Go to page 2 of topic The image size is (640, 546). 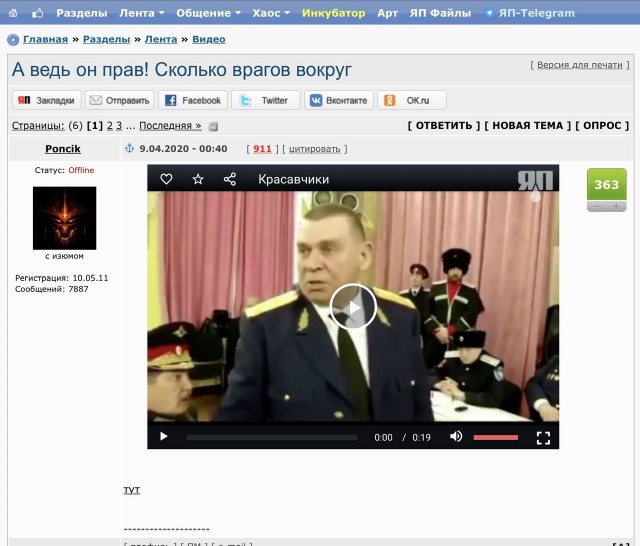[110, 126]
